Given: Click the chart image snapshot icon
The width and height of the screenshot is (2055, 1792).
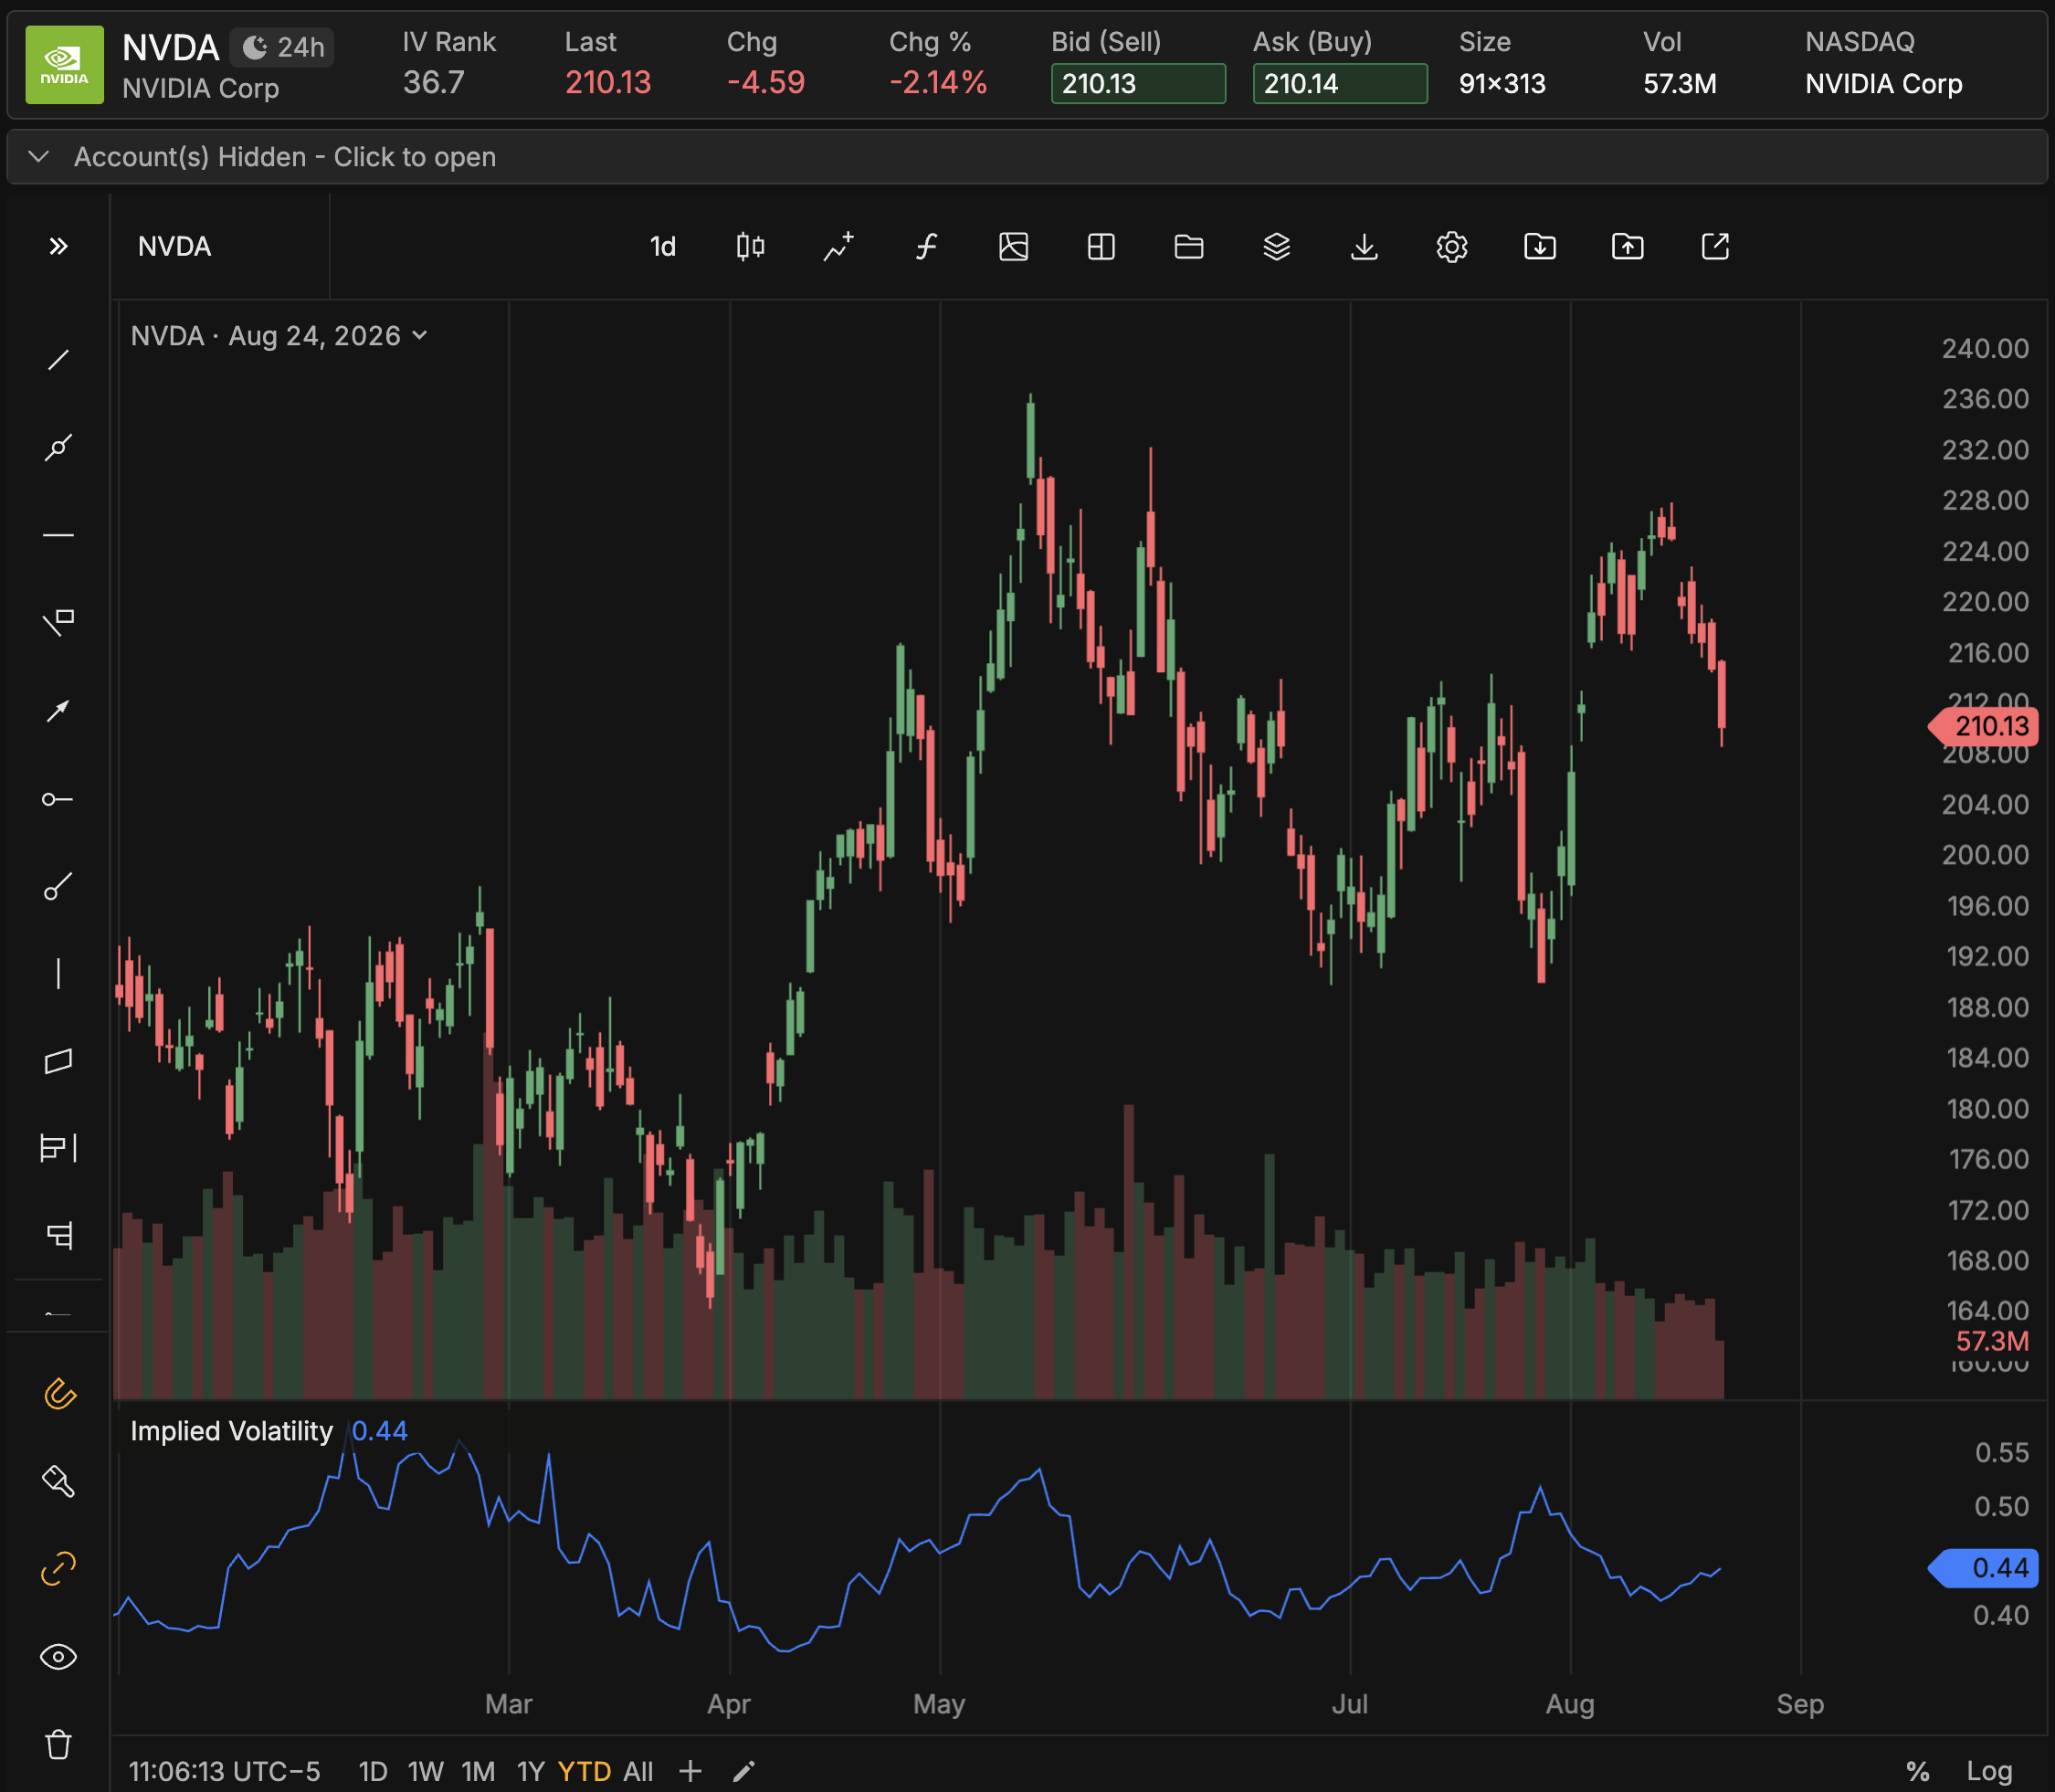Looking at the screenshot, I should point(1013,246).
